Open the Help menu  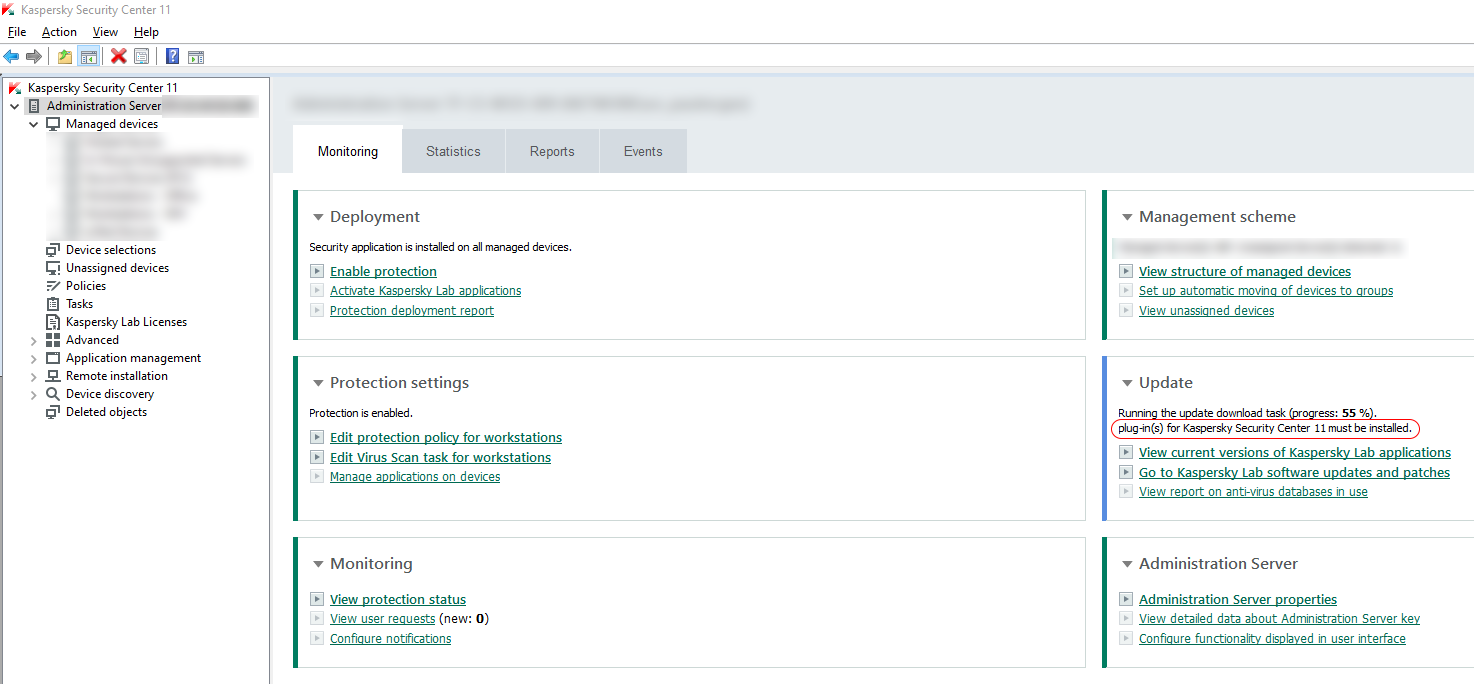pos(146,32)
